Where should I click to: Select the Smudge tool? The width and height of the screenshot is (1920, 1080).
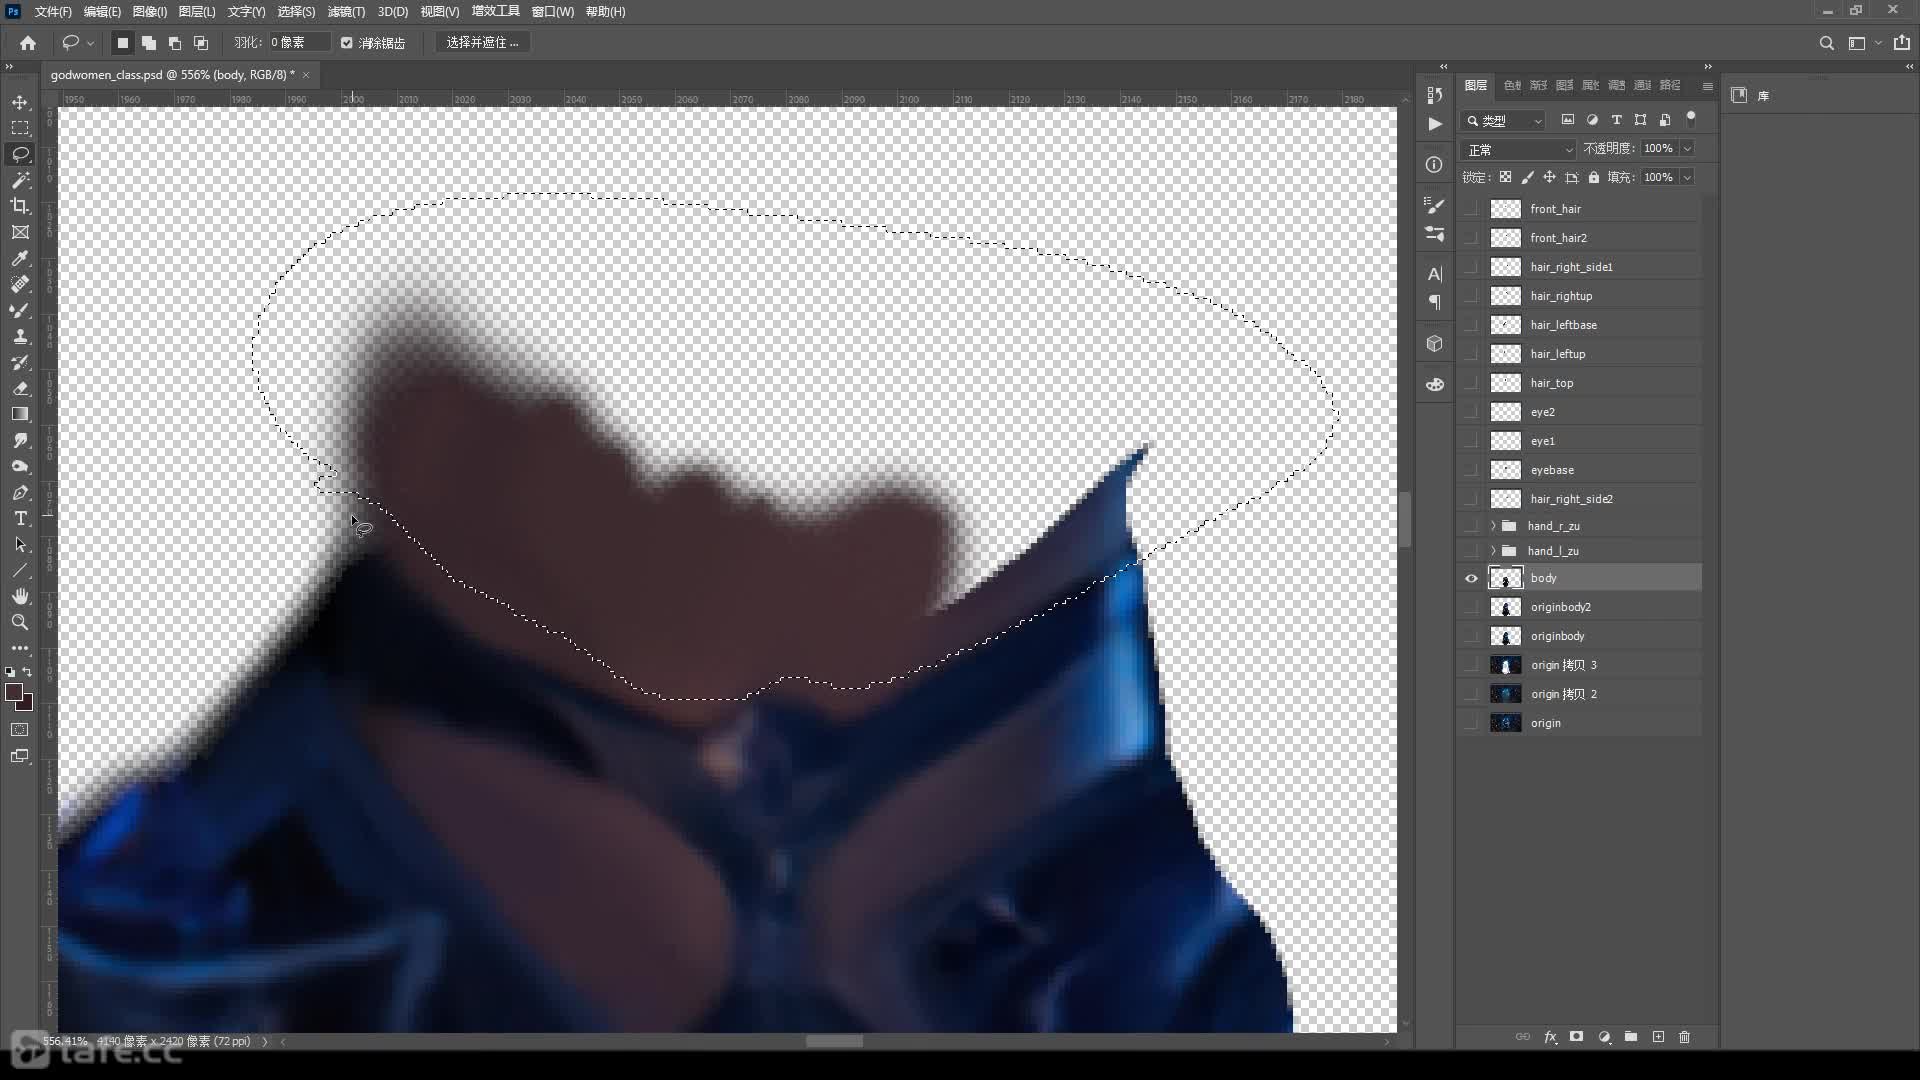20,440
